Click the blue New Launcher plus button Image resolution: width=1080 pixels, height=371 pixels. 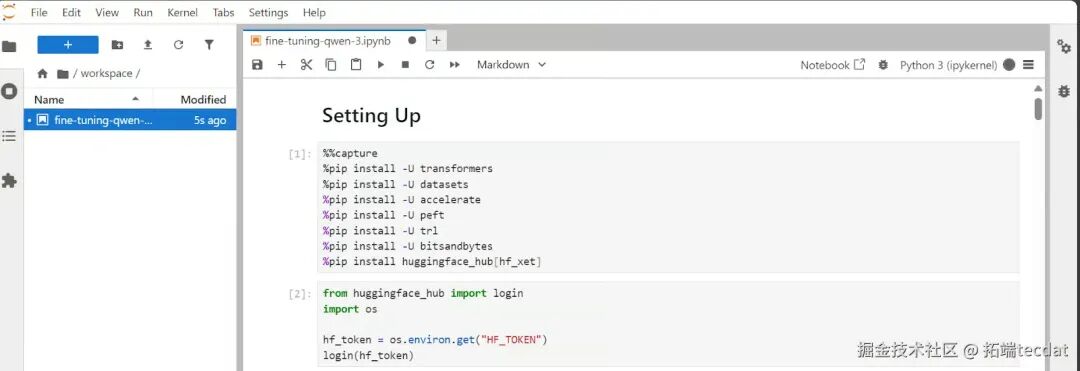[68, 45]
